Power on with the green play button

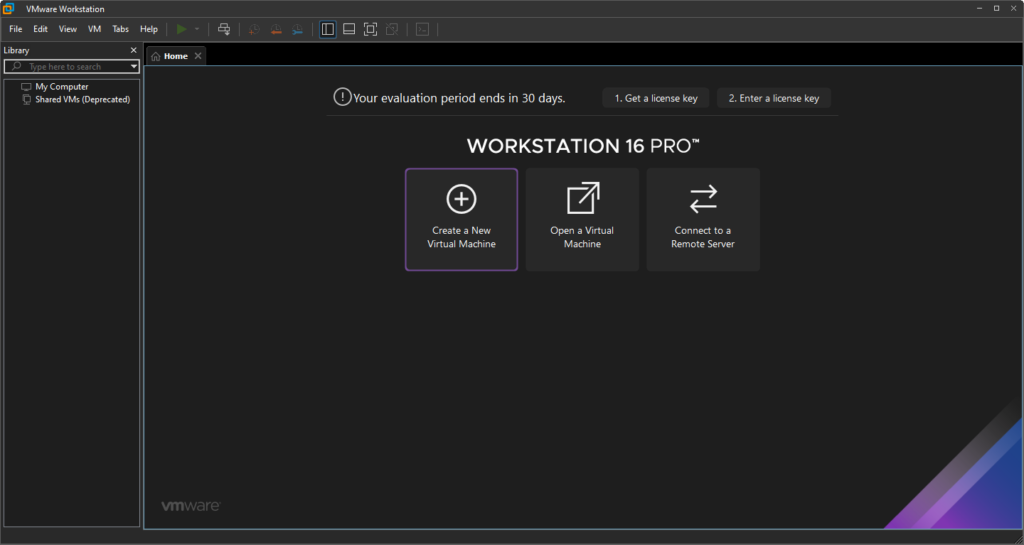click(182, 29)
